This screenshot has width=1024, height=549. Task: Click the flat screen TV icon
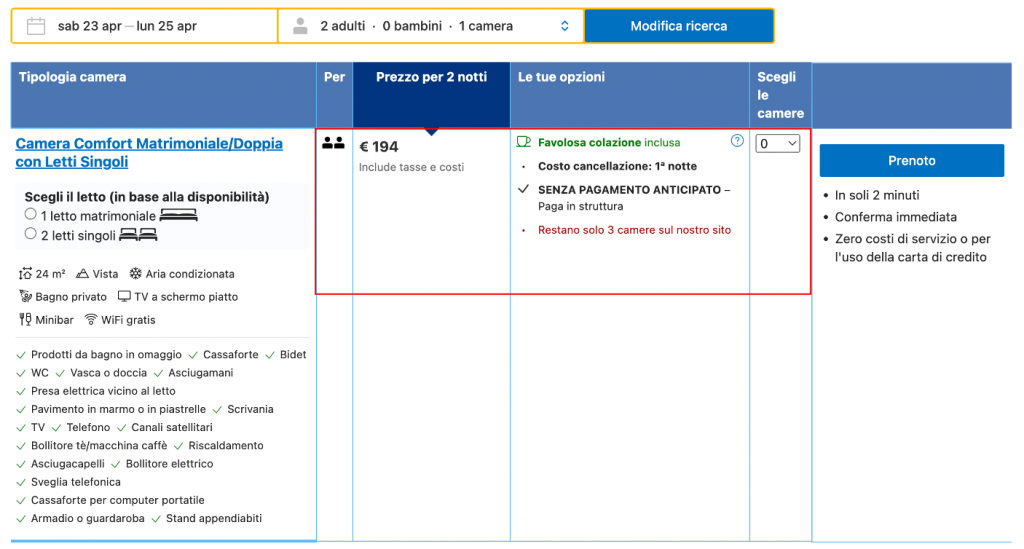[x=125, y=297]
